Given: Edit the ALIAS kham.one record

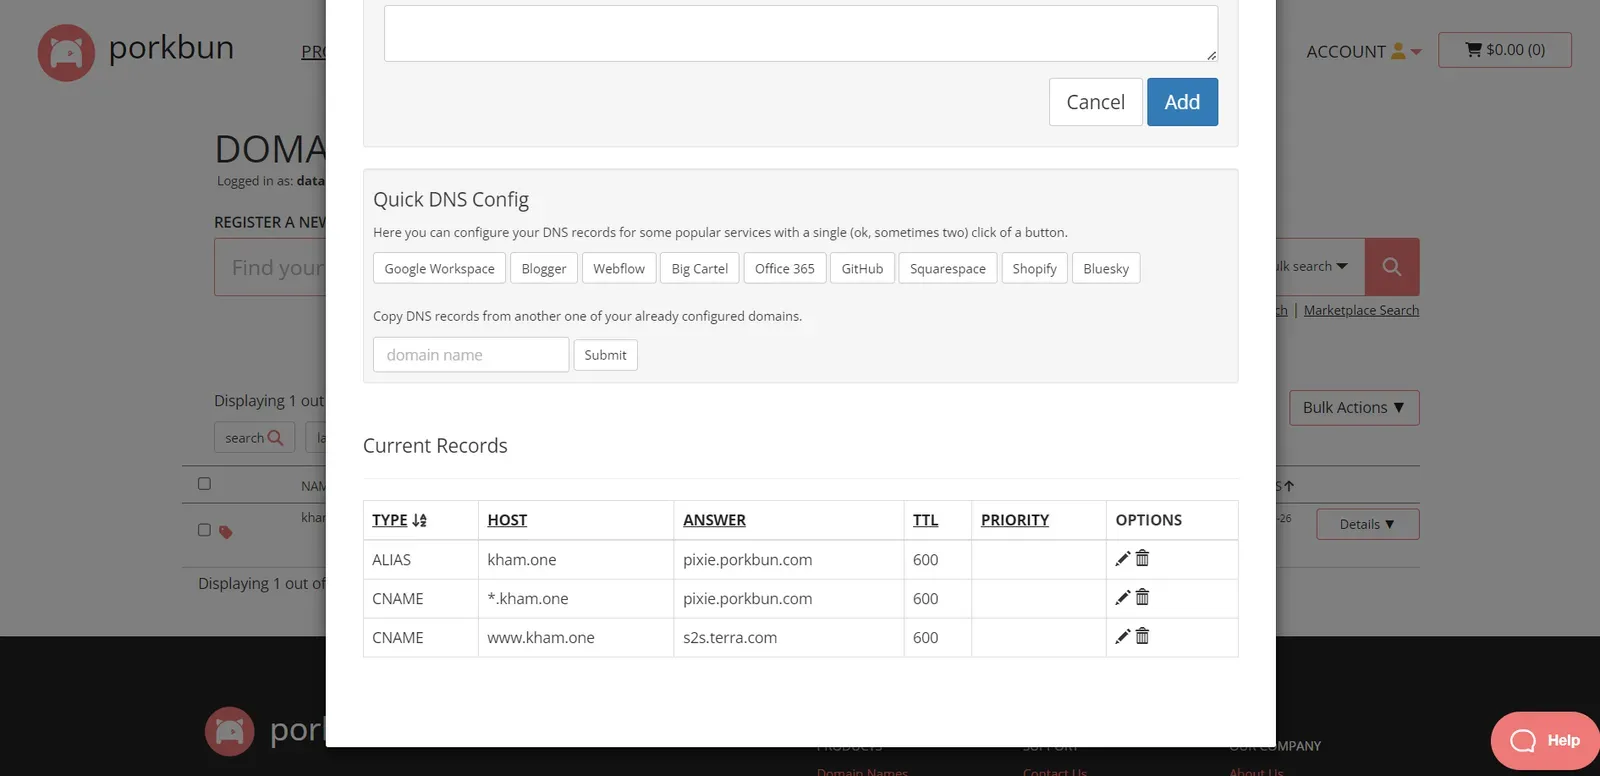Looking at the screenshot, I should 1122,559.
